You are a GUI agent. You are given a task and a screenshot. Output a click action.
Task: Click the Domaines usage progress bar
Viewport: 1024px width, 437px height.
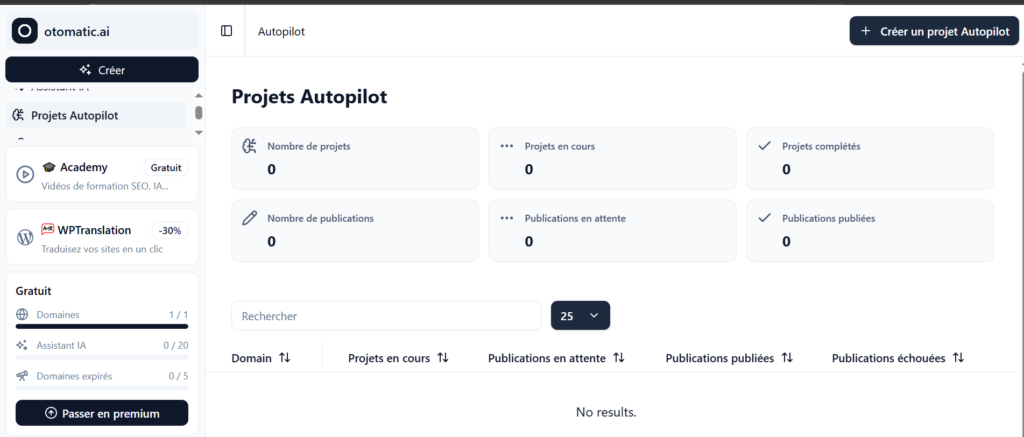pyautogui.click(x=102, y=326)
